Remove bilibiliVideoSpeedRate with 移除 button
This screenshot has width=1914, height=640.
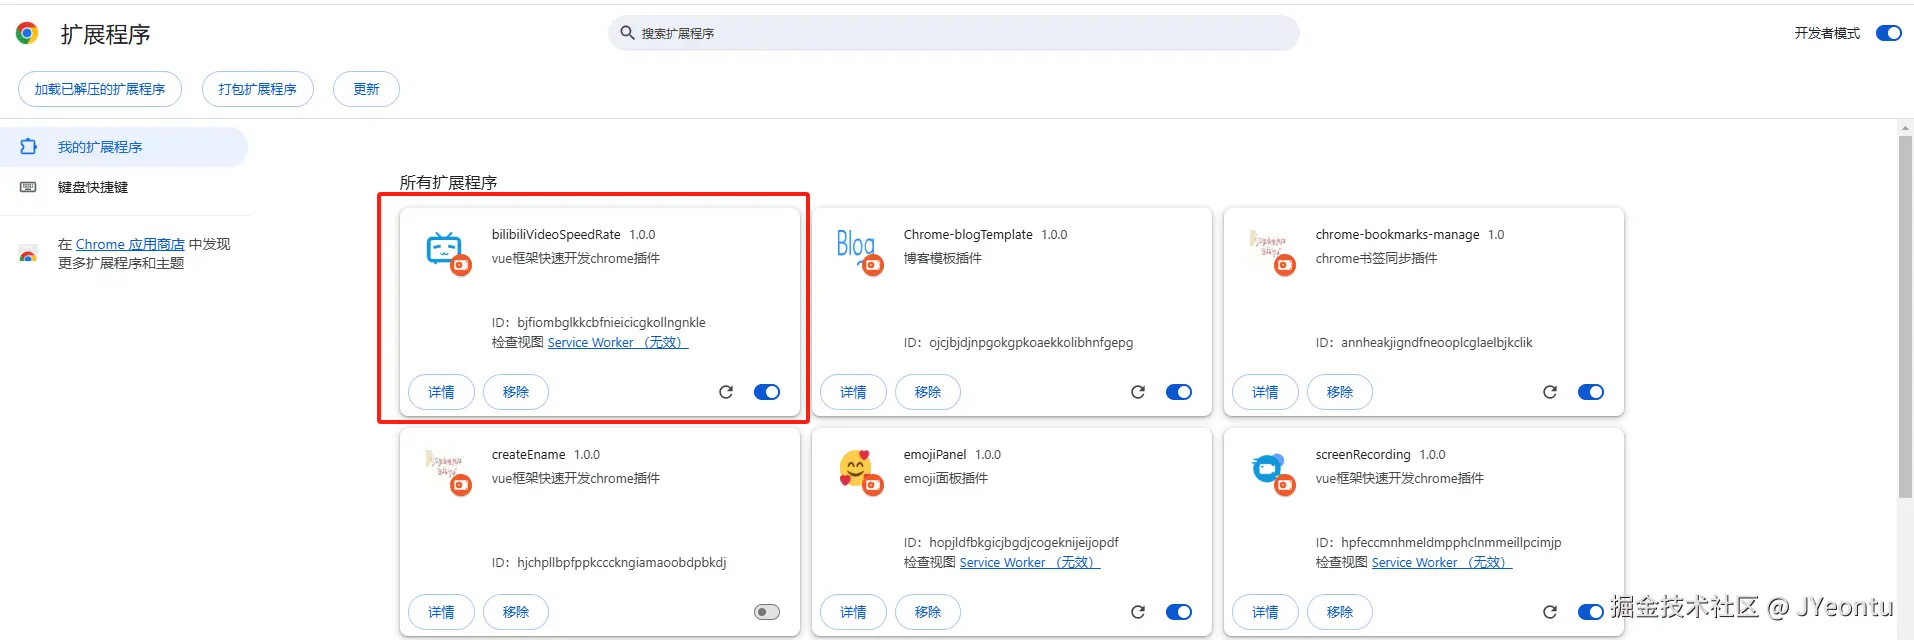[x=516, y=392]
